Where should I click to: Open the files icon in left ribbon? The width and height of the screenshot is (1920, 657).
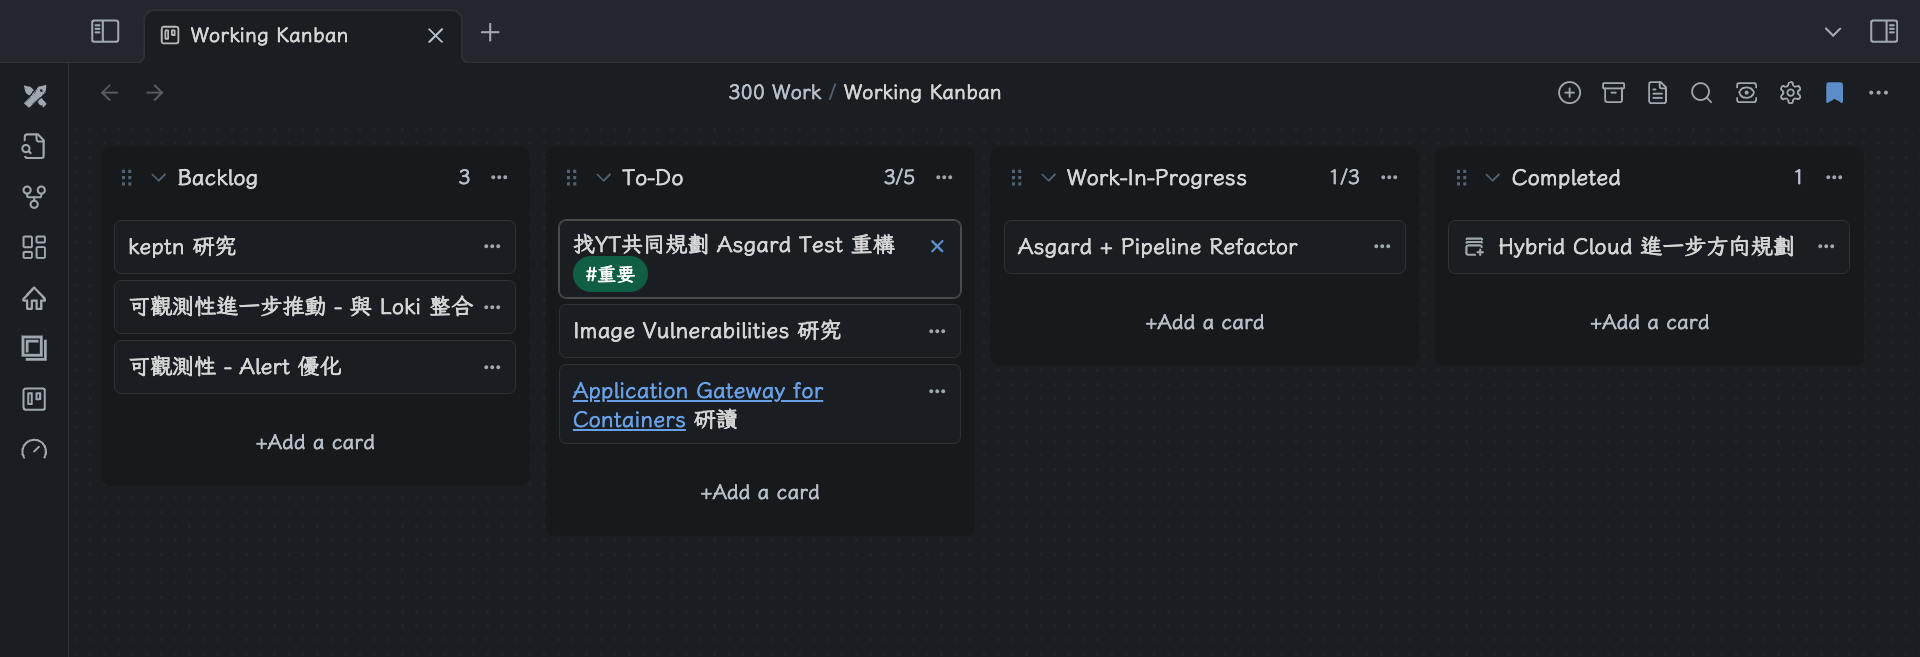pyautogui.click(x=34, y=146)
